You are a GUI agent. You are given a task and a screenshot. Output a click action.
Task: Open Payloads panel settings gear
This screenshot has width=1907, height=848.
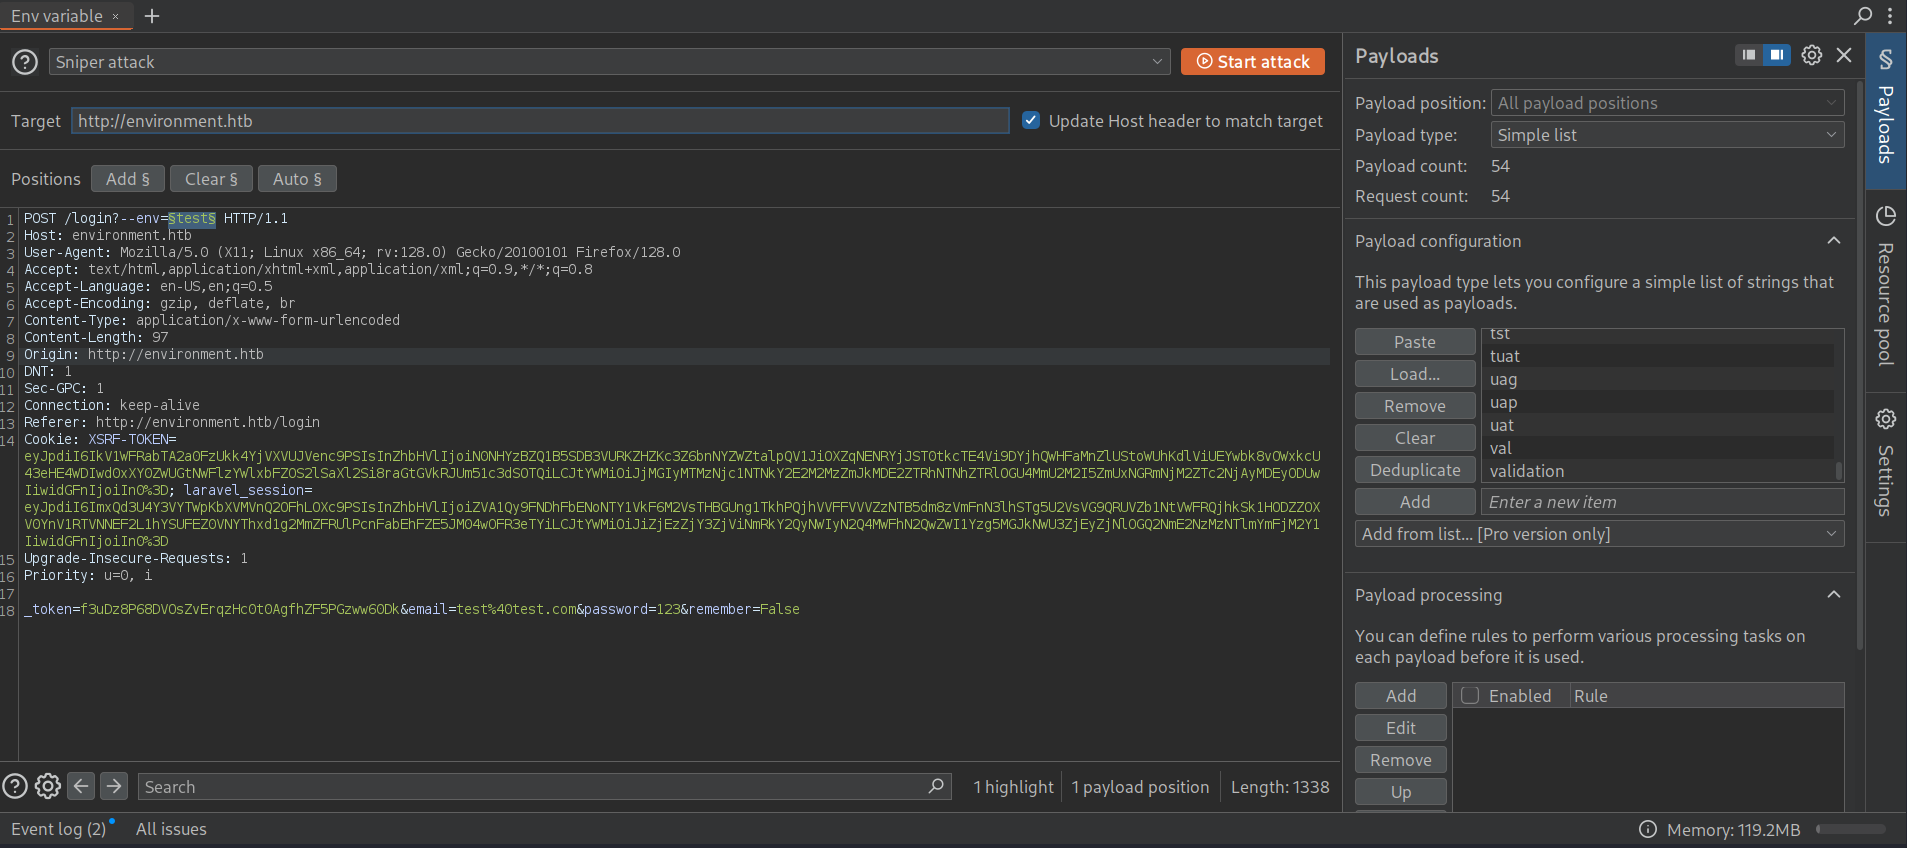coord(1812,55)
